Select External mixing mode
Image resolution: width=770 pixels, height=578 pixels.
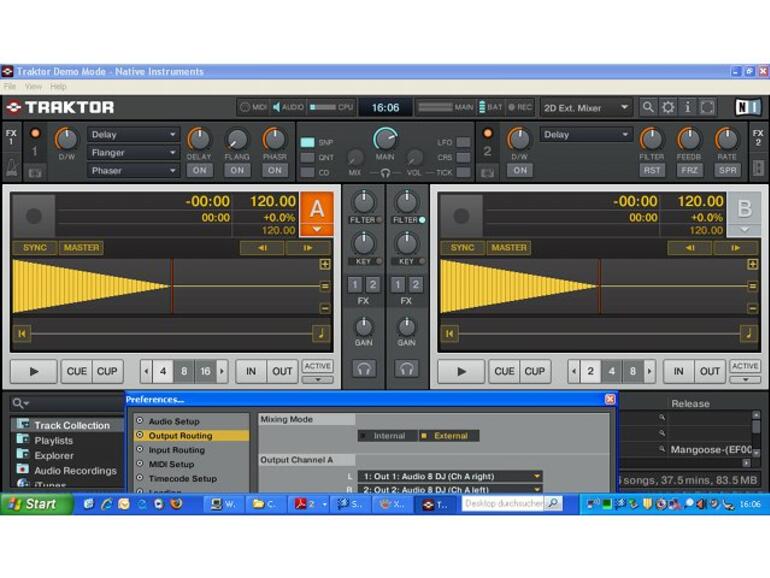pyautogui.click(x=450, y=436)
